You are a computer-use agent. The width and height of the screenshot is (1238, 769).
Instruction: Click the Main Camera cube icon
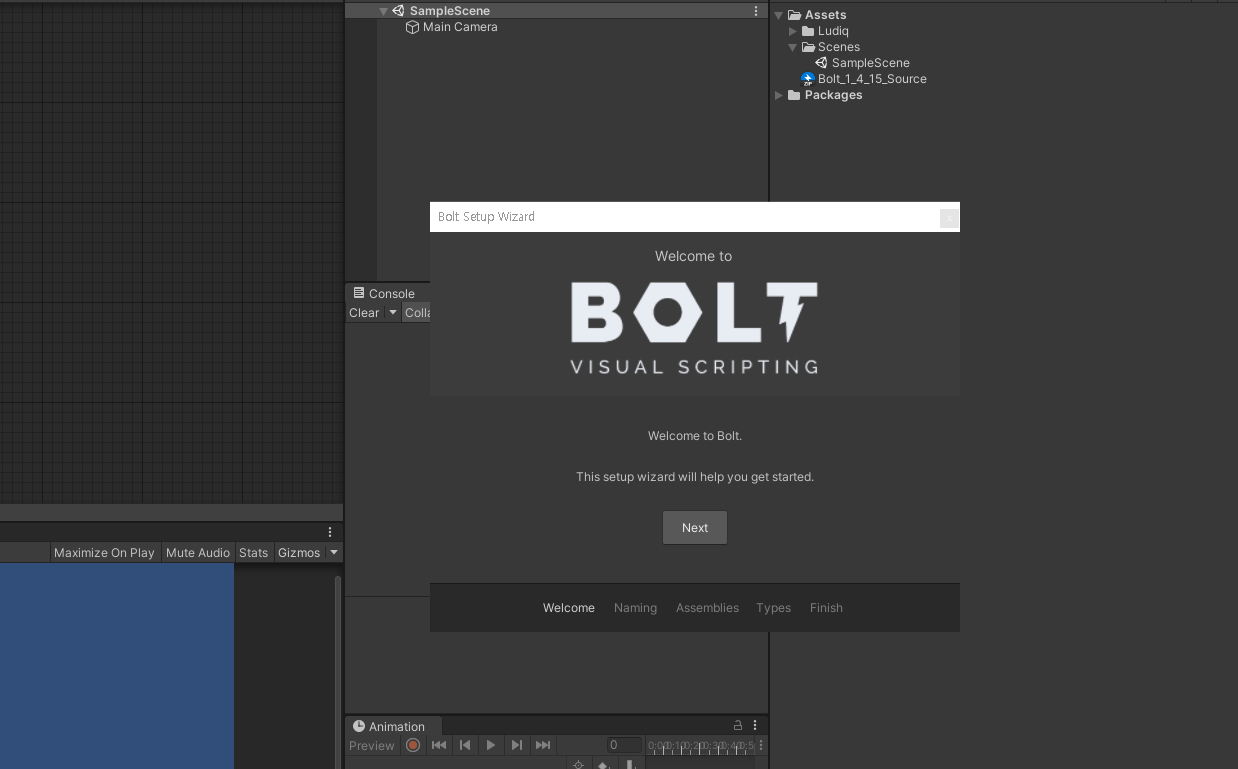412,27
